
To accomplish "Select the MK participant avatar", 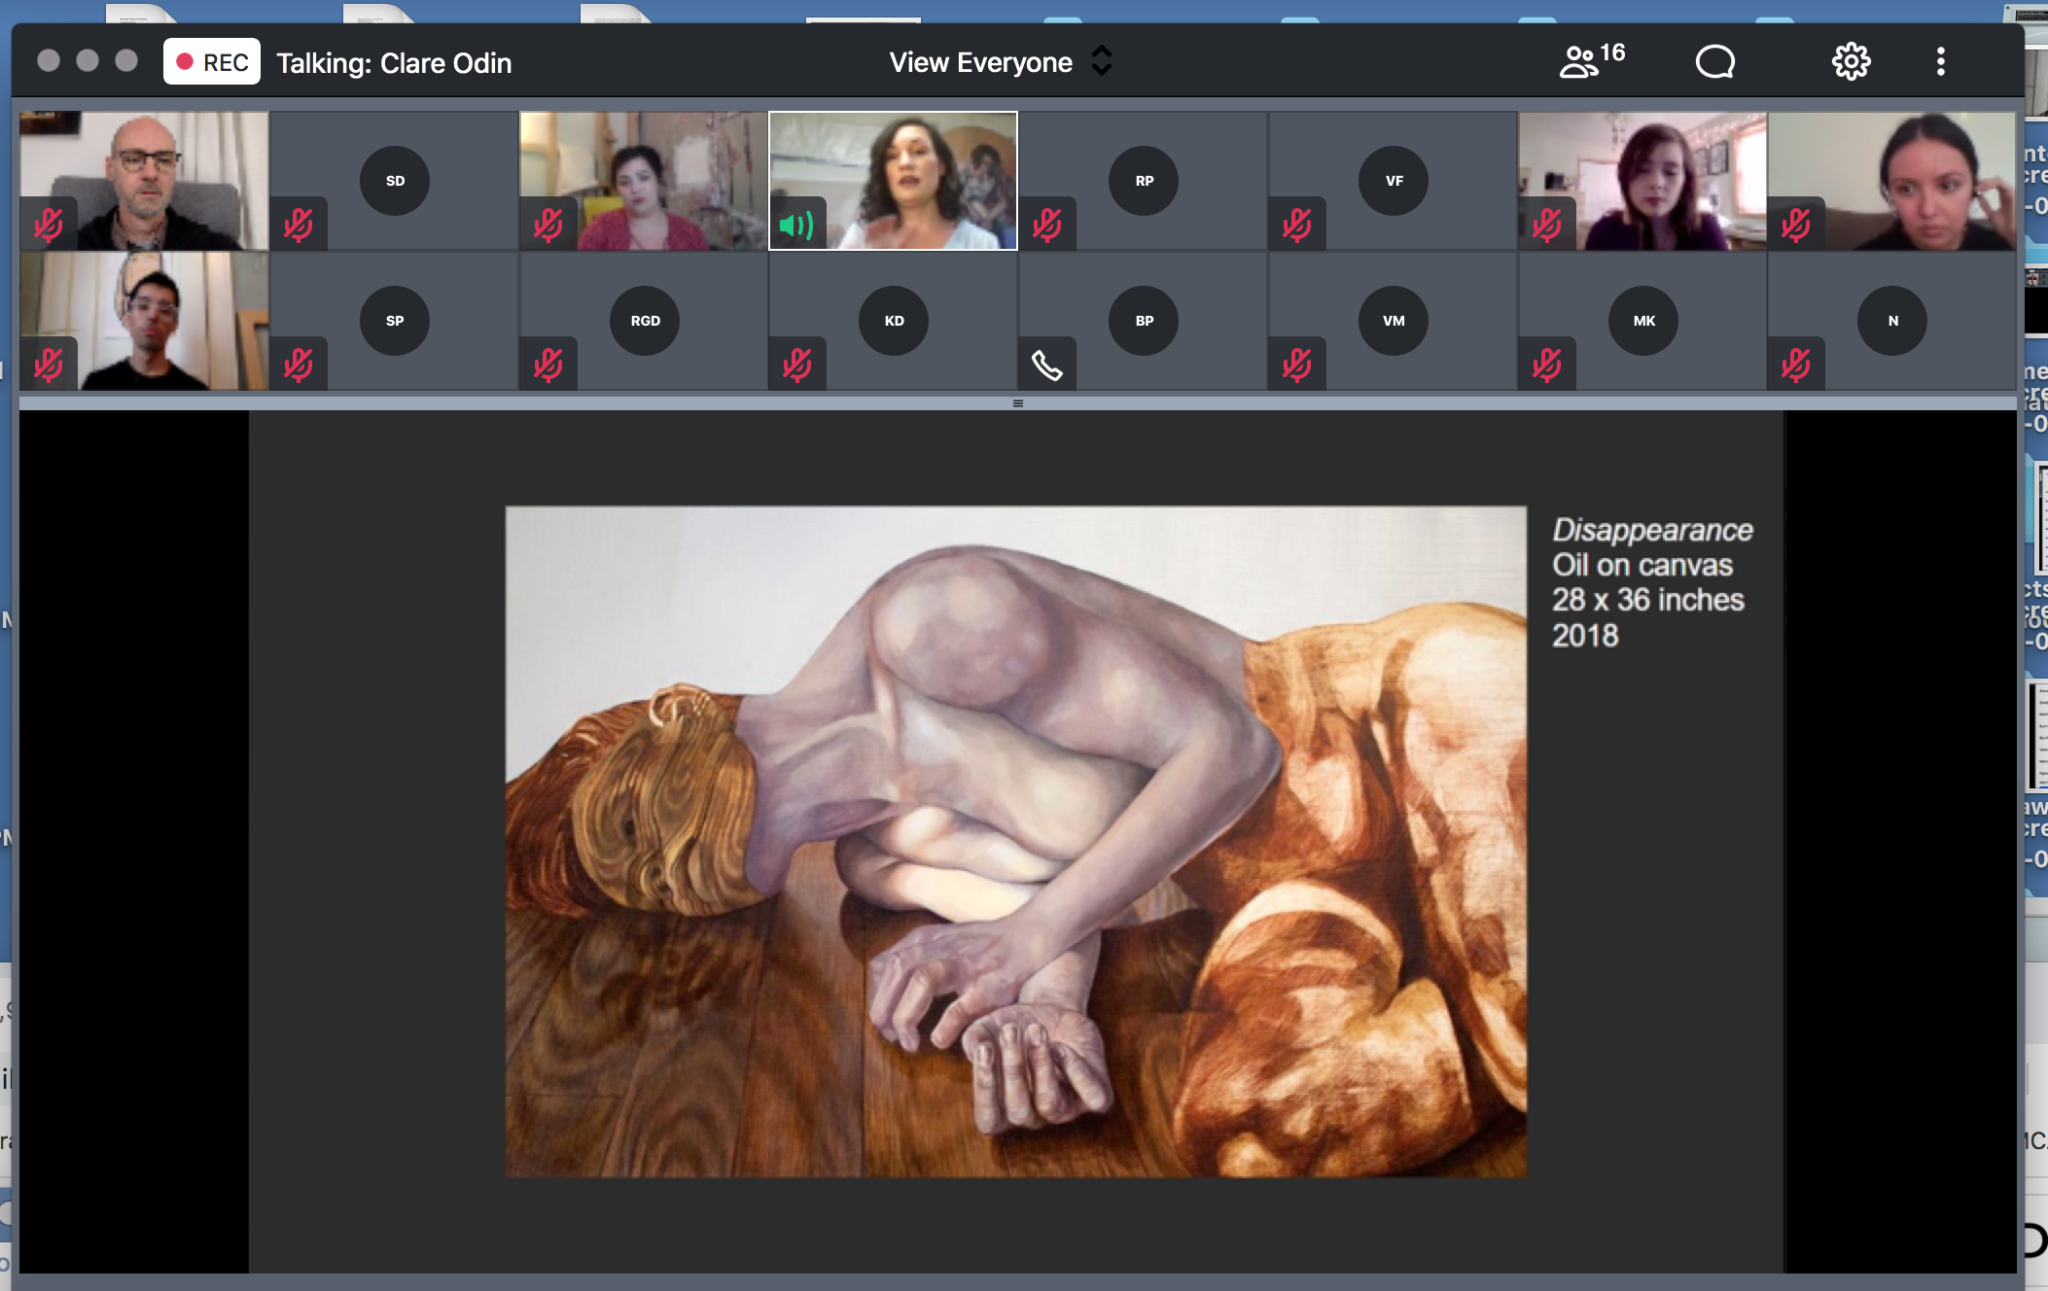I will coord(1643,321).
